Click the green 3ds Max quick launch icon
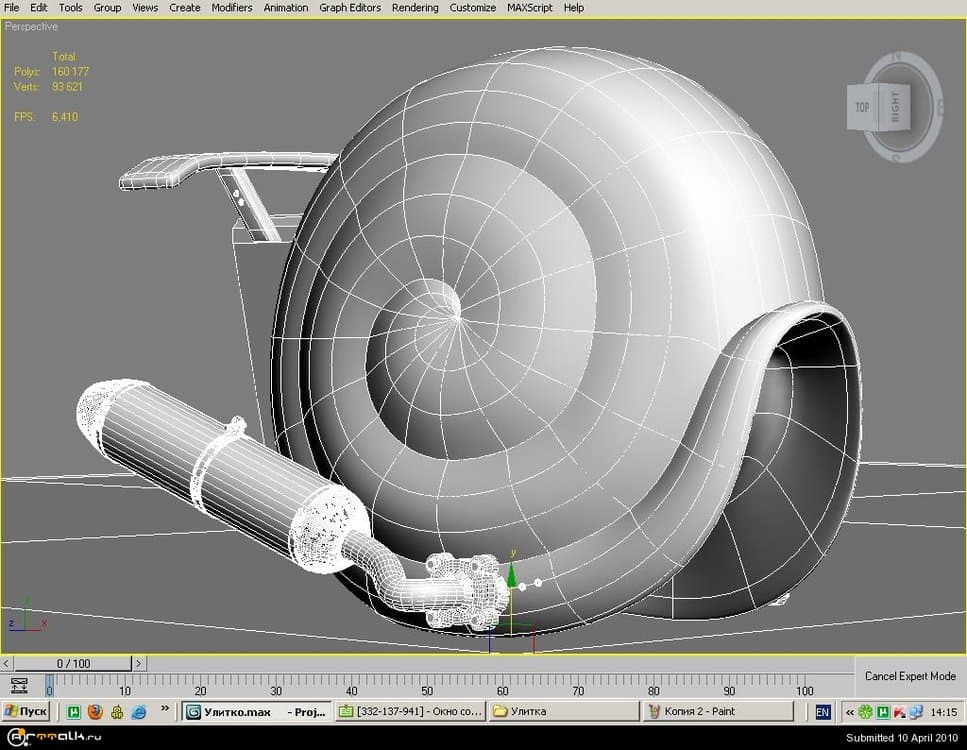Screen dimensions: 967x750 pos(74,712)
